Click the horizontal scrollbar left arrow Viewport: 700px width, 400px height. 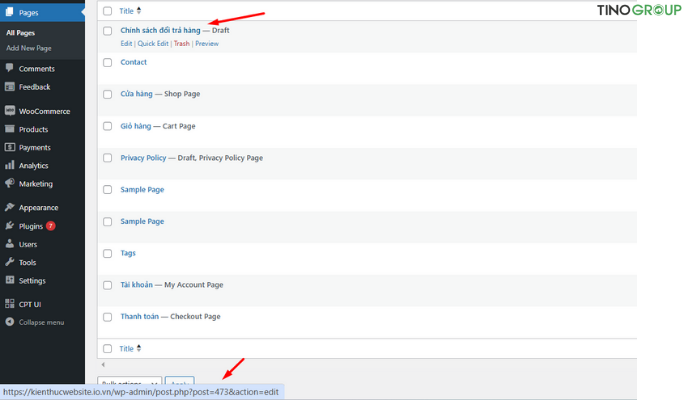[x=103, y=365]
